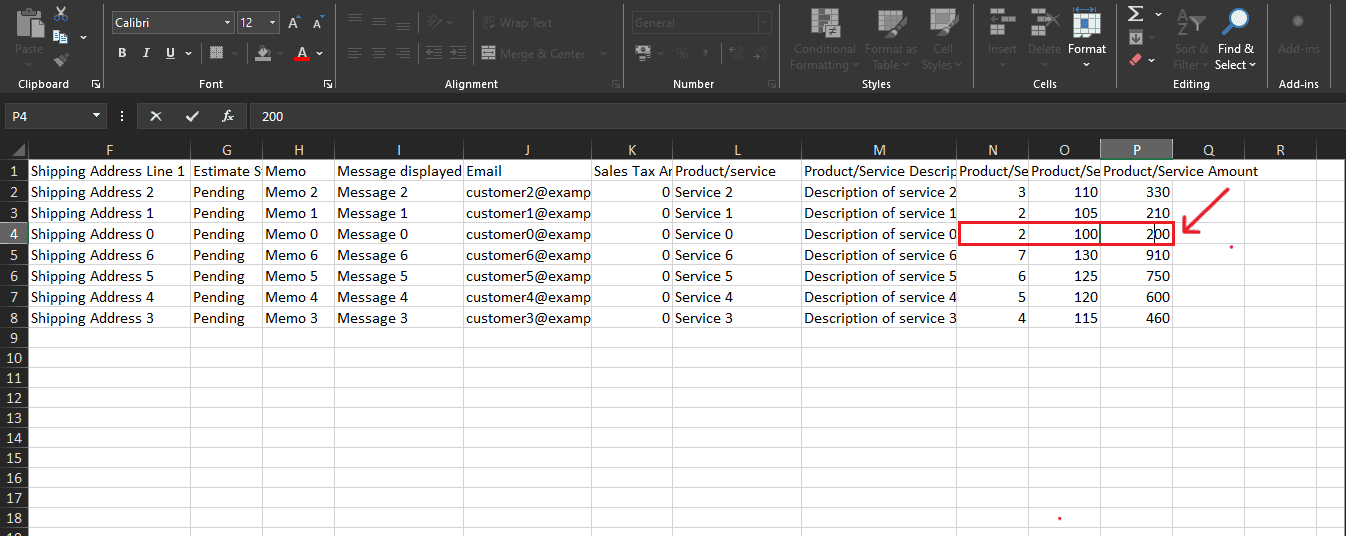The height and width of the screenshot is (536, 1346).
Task: Click the cell containing 910
Action: point(1136,255)
